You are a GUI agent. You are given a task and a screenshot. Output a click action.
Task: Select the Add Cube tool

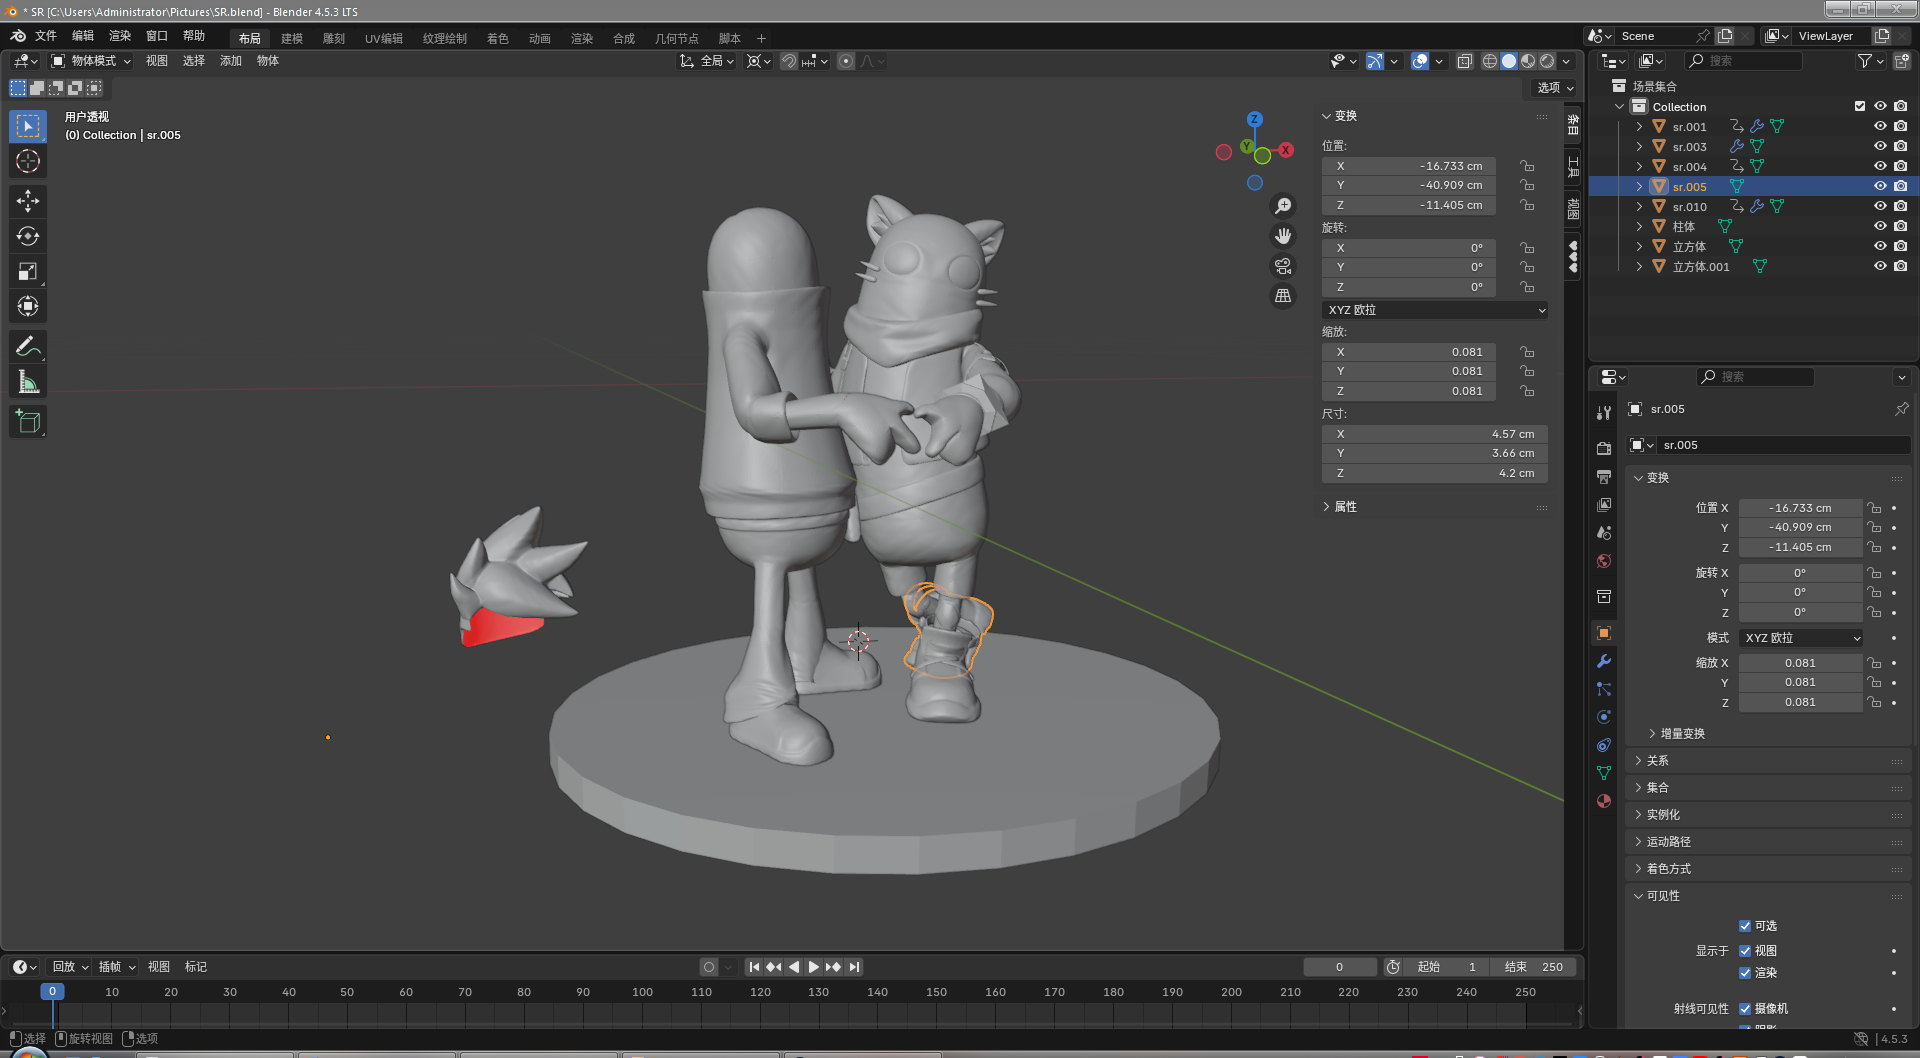tap(28, 421)
